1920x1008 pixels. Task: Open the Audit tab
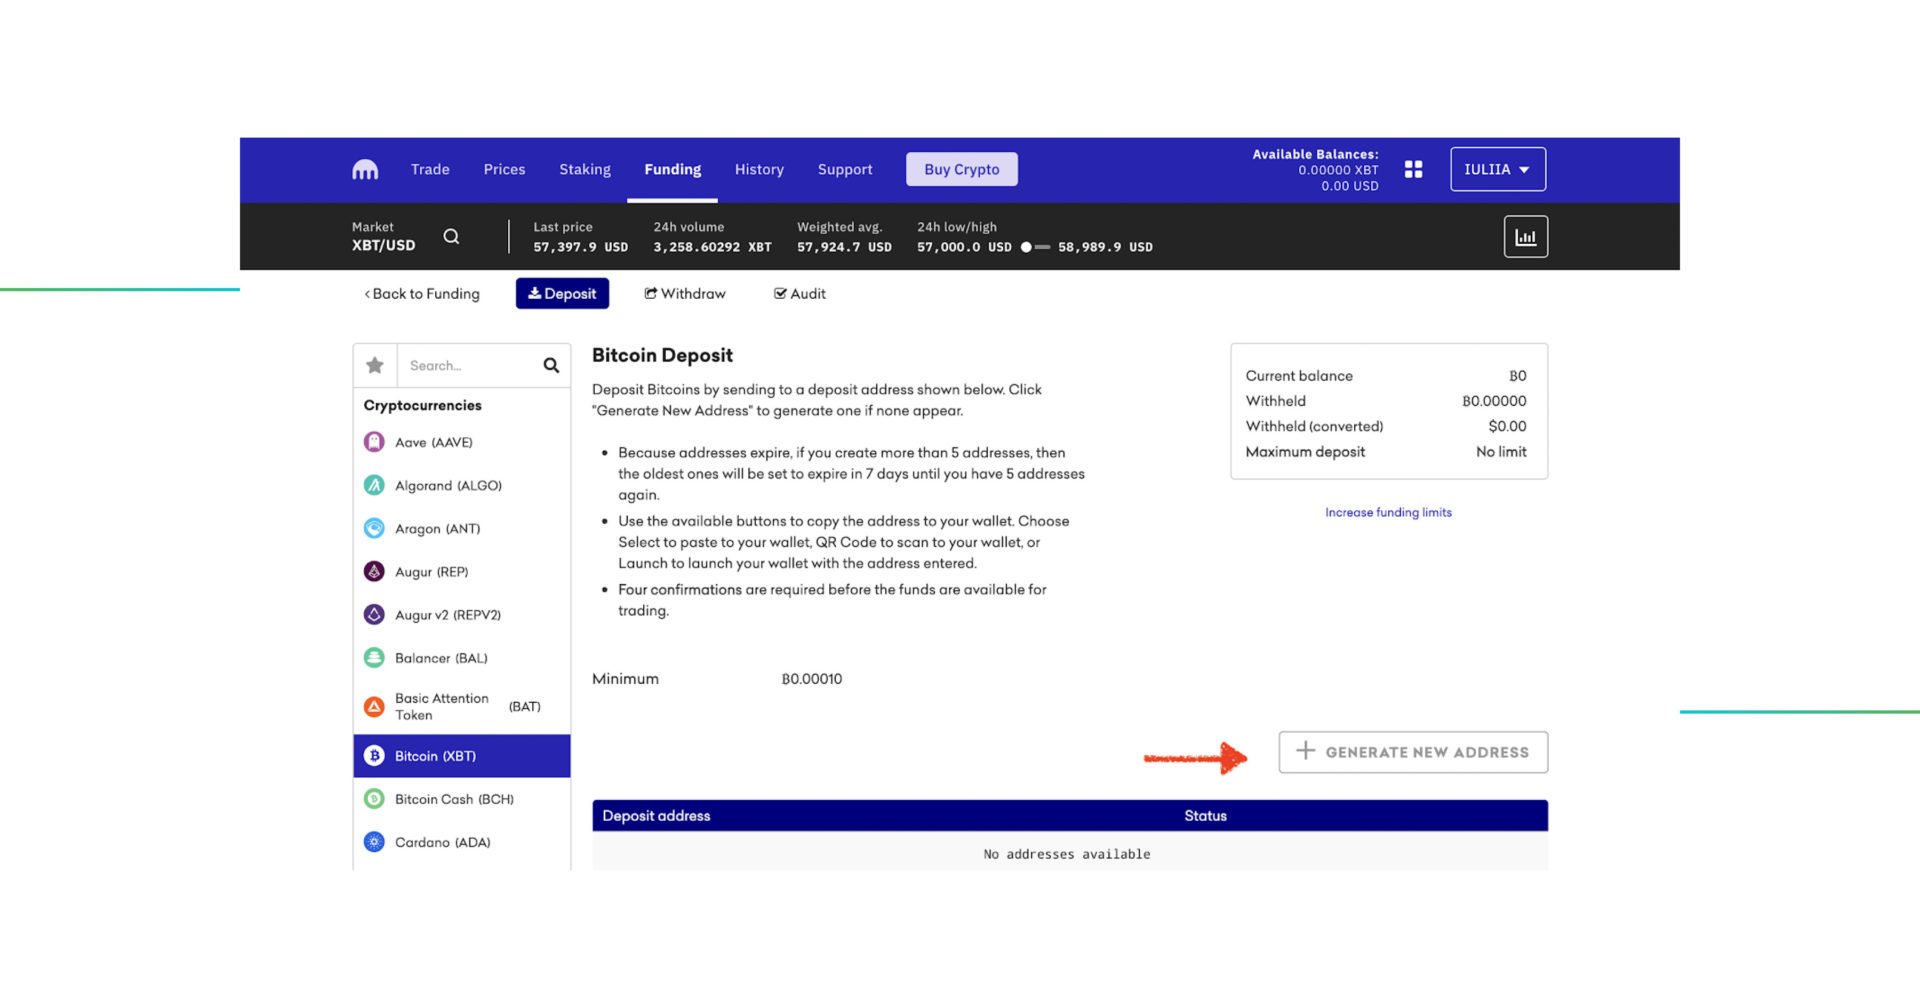(x=799, y=294)
